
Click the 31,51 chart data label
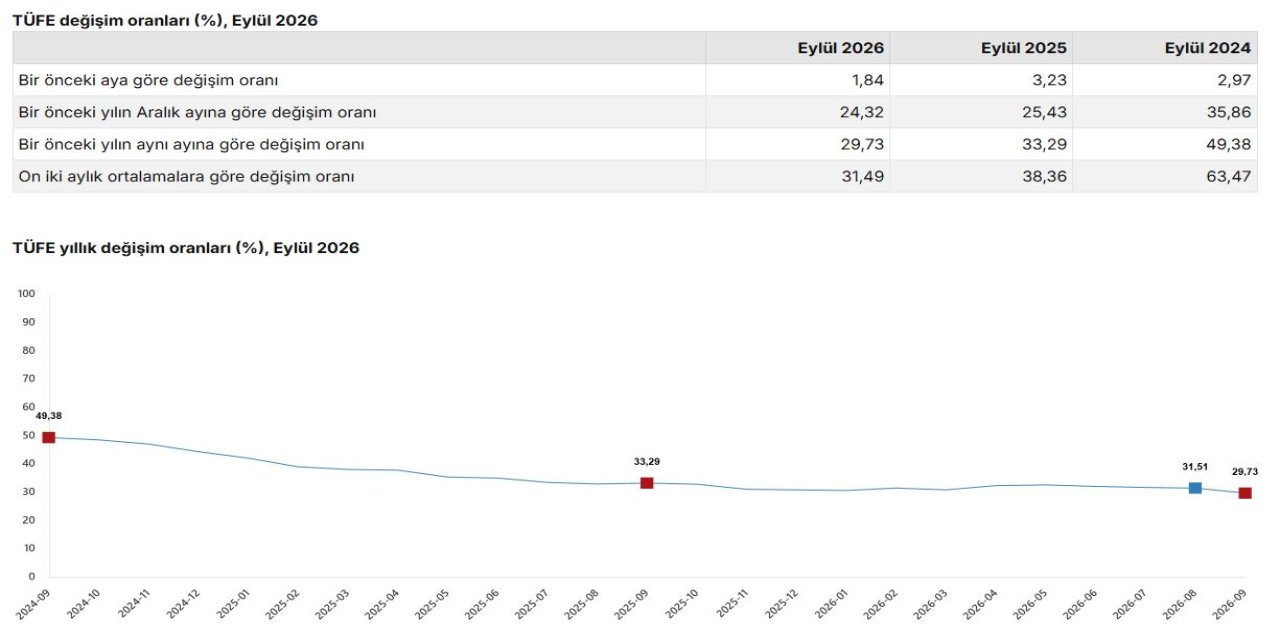click(1195, 467)
